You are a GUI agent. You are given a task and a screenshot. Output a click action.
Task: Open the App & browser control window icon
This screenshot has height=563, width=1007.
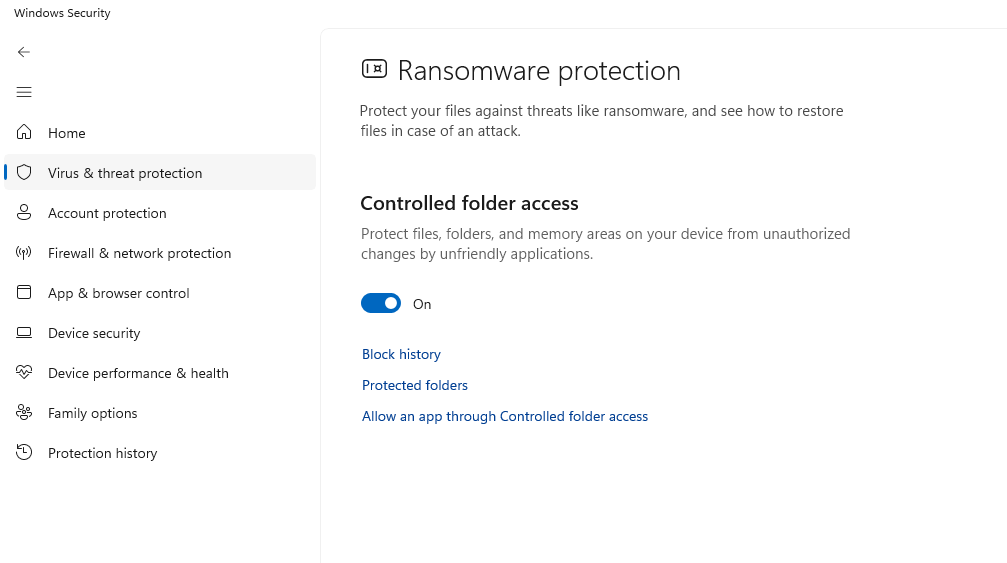tap(24, 292)
